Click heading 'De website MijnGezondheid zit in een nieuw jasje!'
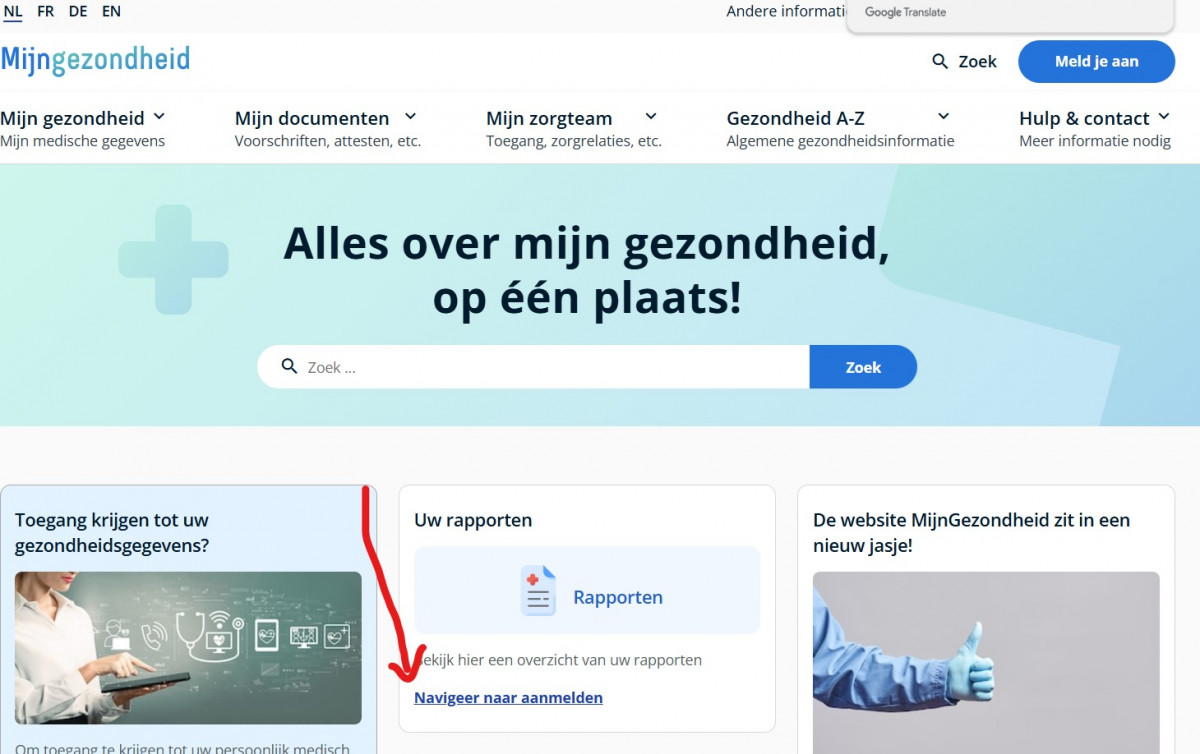The width and height of the screenshot is (1200, 754). 972,533
